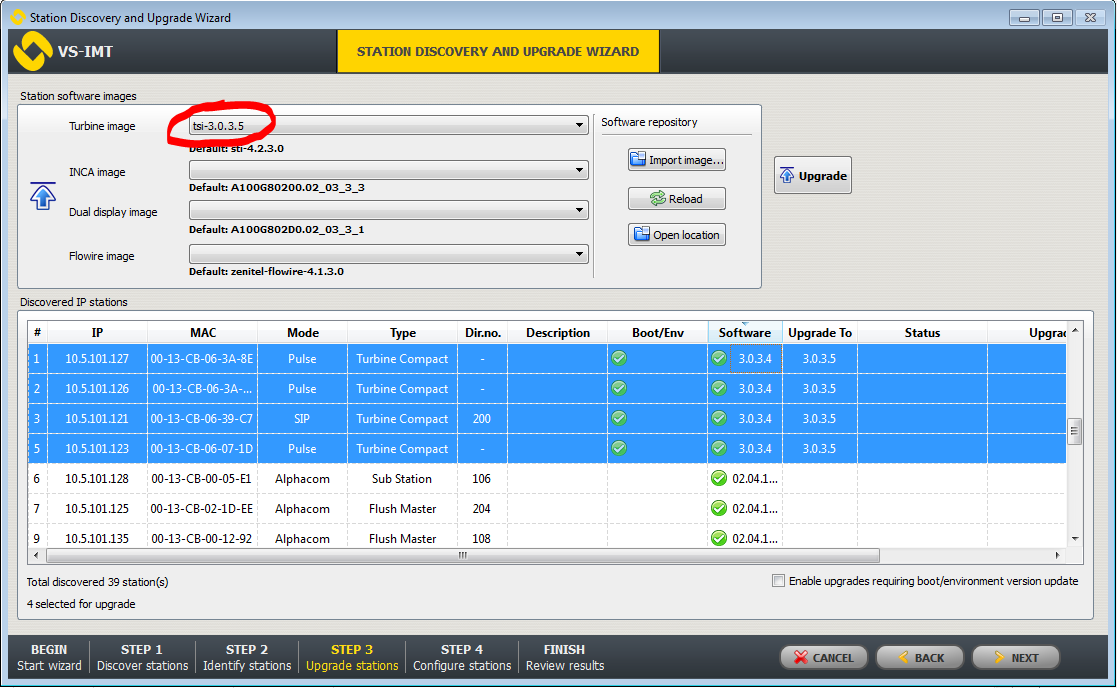Open the Flowire image dropdown
The height and width of the screenshot is (688, 1117).
(x=580, y=255)
